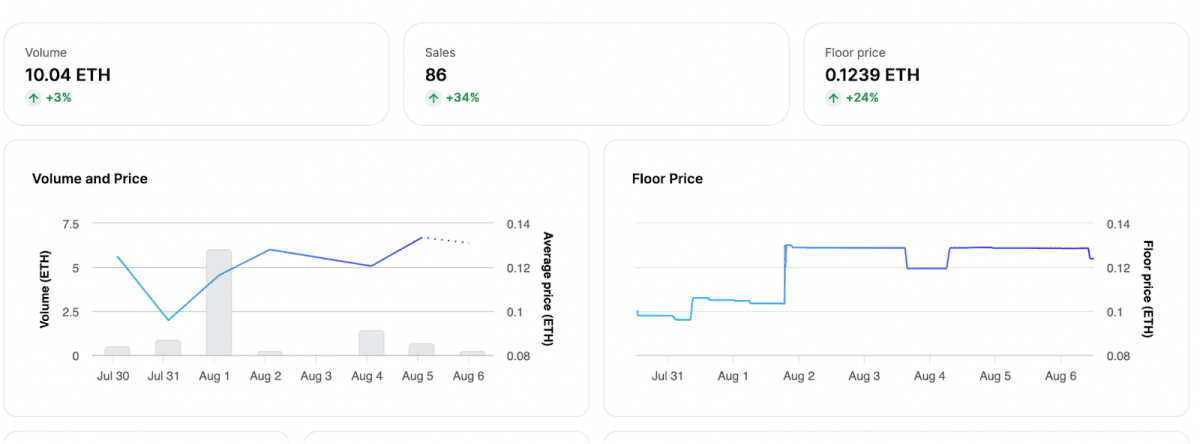Click the dotted projection line segment near Aug 6

(x=450, y=240)
